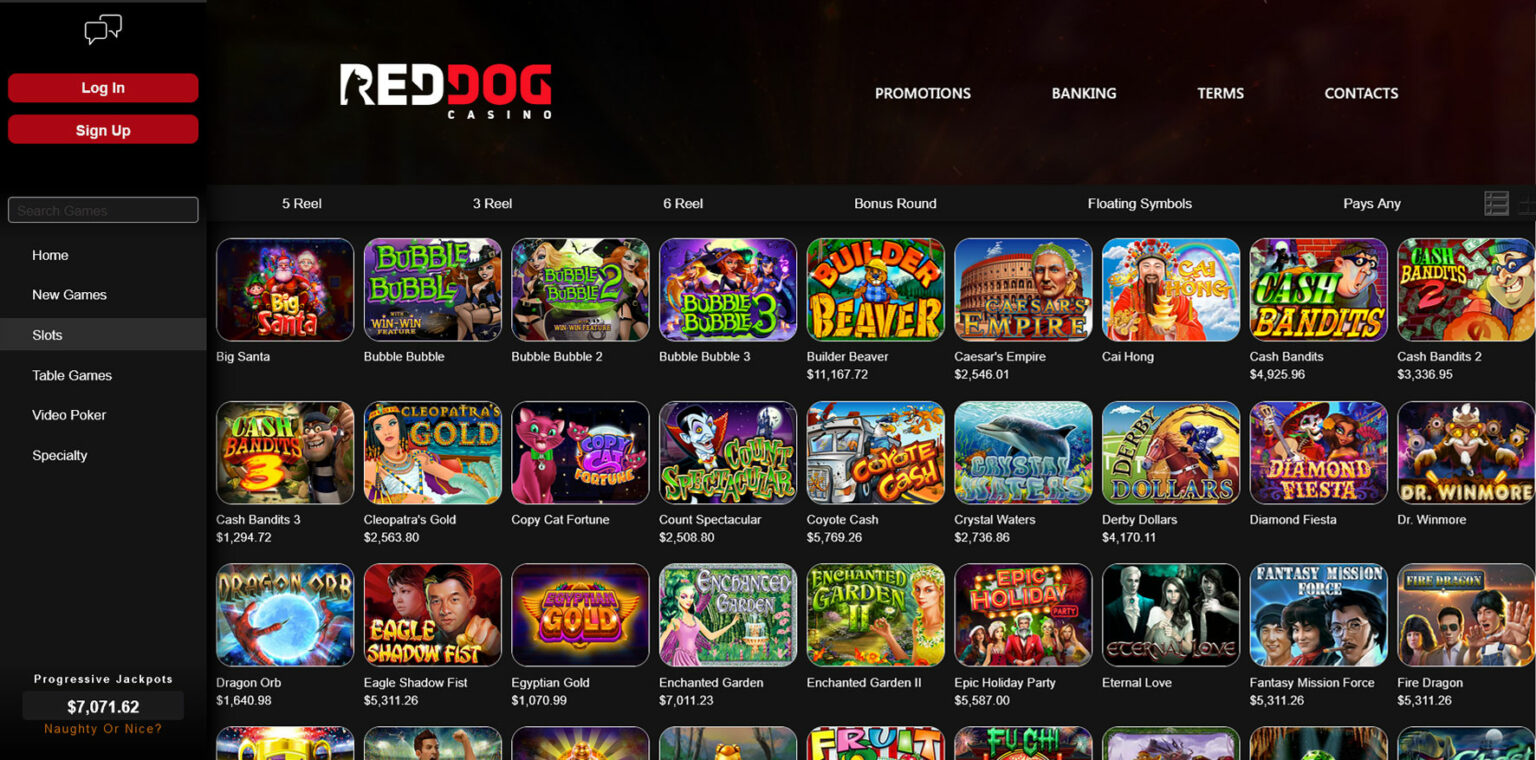This screenshot has width=1536, height=760.
Task: Click the Sign Up button
Action: [103, 130]
